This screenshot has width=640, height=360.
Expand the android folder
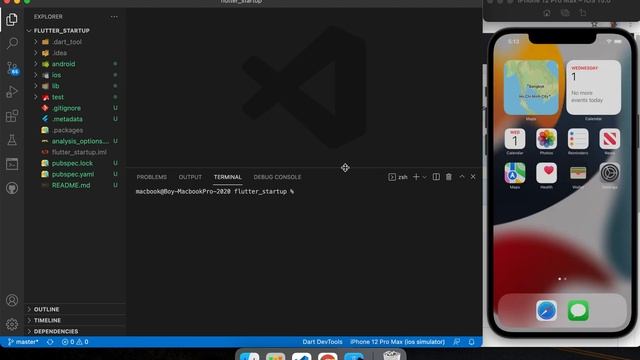coord(63,64)
